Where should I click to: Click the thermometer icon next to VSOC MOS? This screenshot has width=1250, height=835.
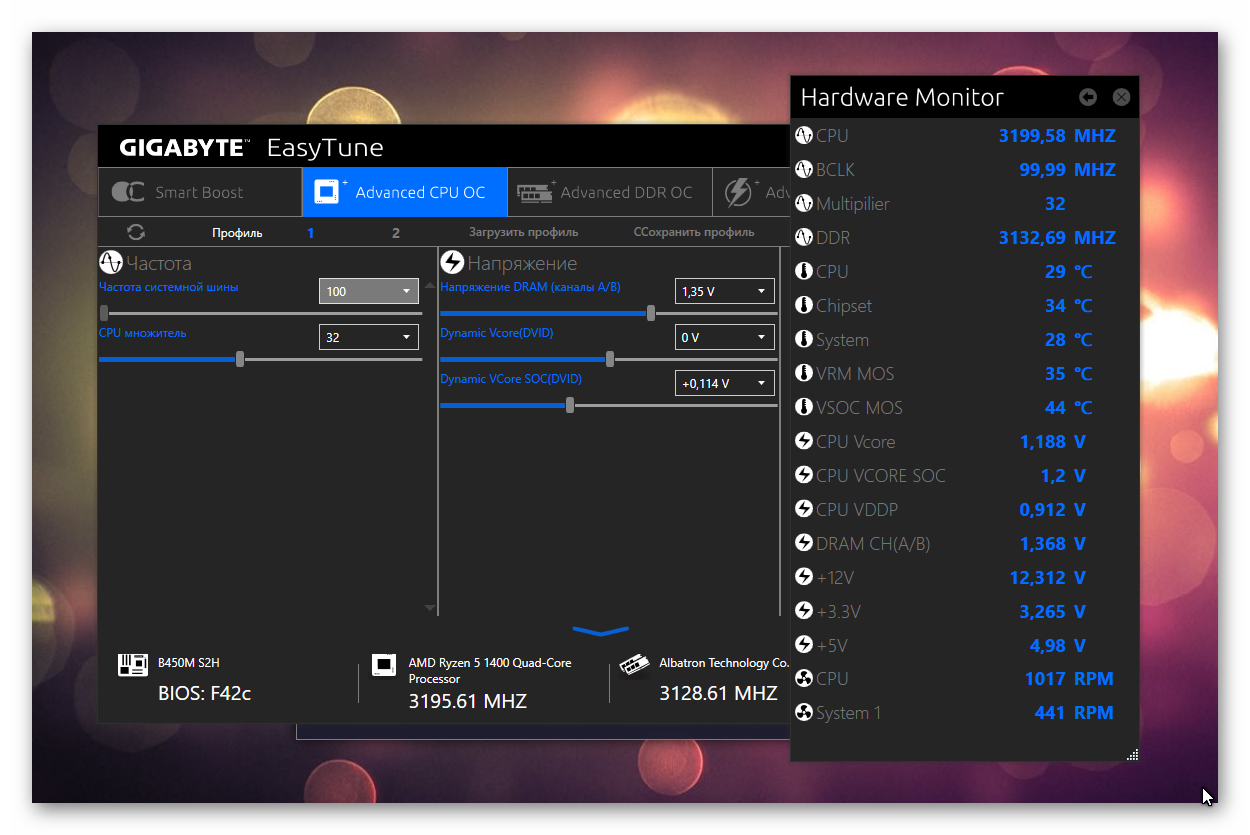click(803, 408)
